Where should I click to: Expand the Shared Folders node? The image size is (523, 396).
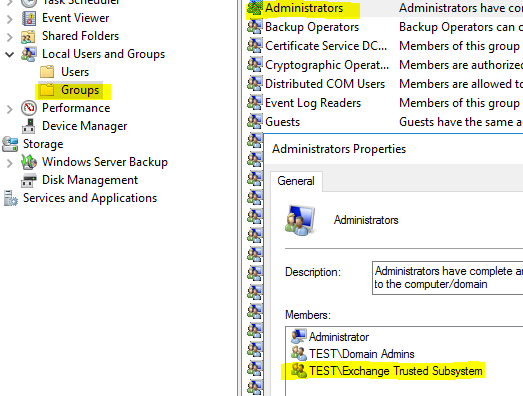coord(10,37)
